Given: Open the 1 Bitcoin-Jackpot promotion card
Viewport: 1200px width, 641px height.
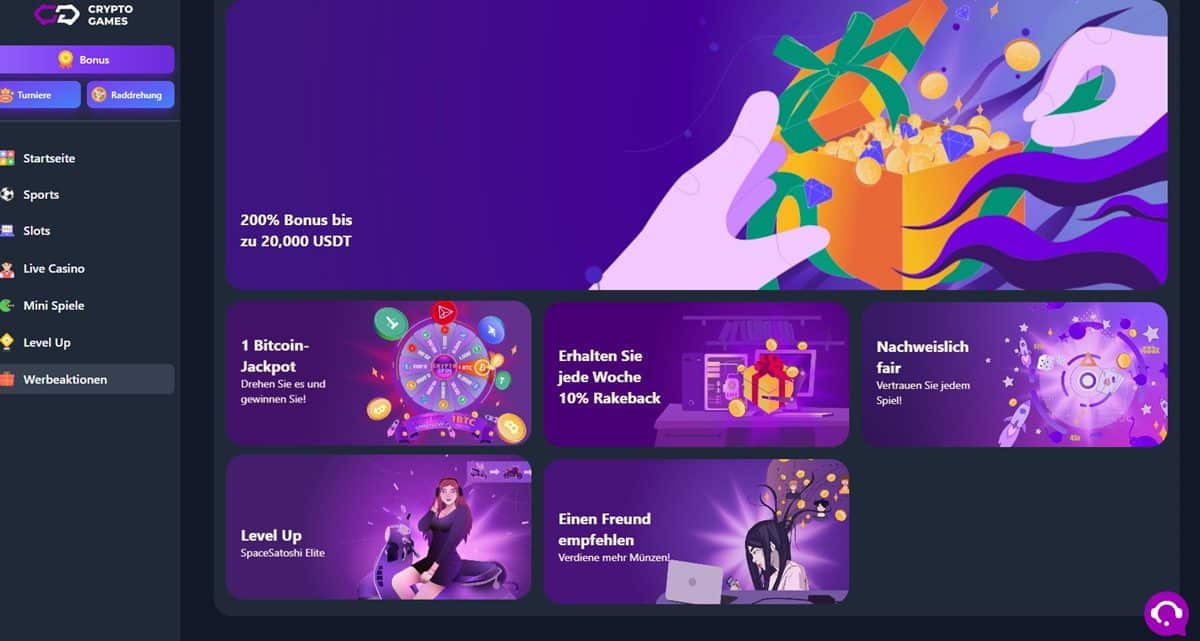Looking at the screenshot, I should (x=378, y=373).
